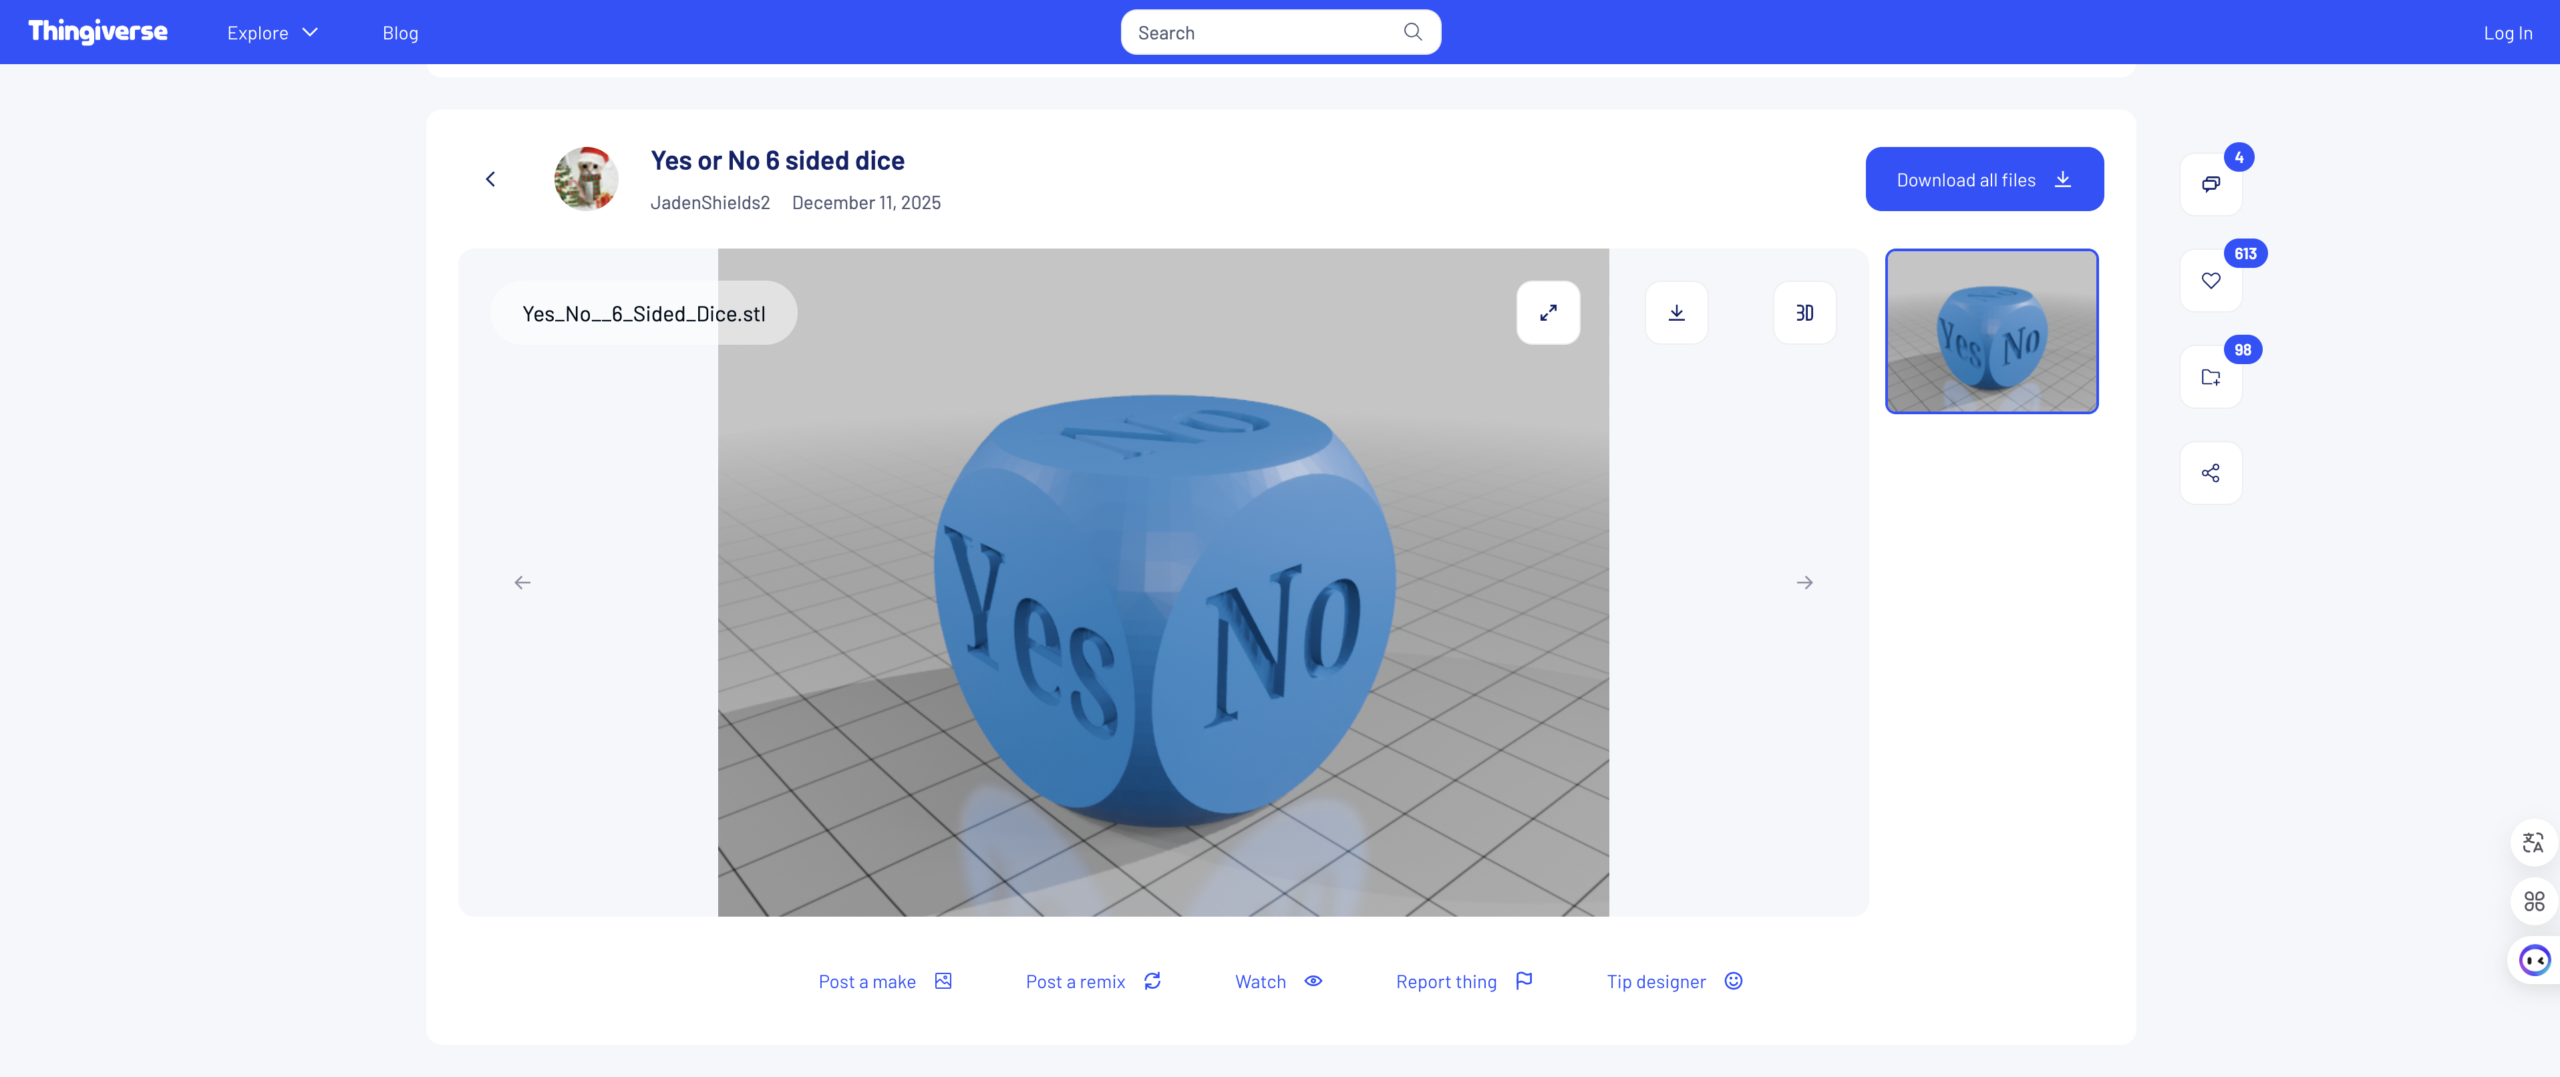The image size is (2560, 1077).
Task: Select the dice preview thumbnail
Action: 1991,331
